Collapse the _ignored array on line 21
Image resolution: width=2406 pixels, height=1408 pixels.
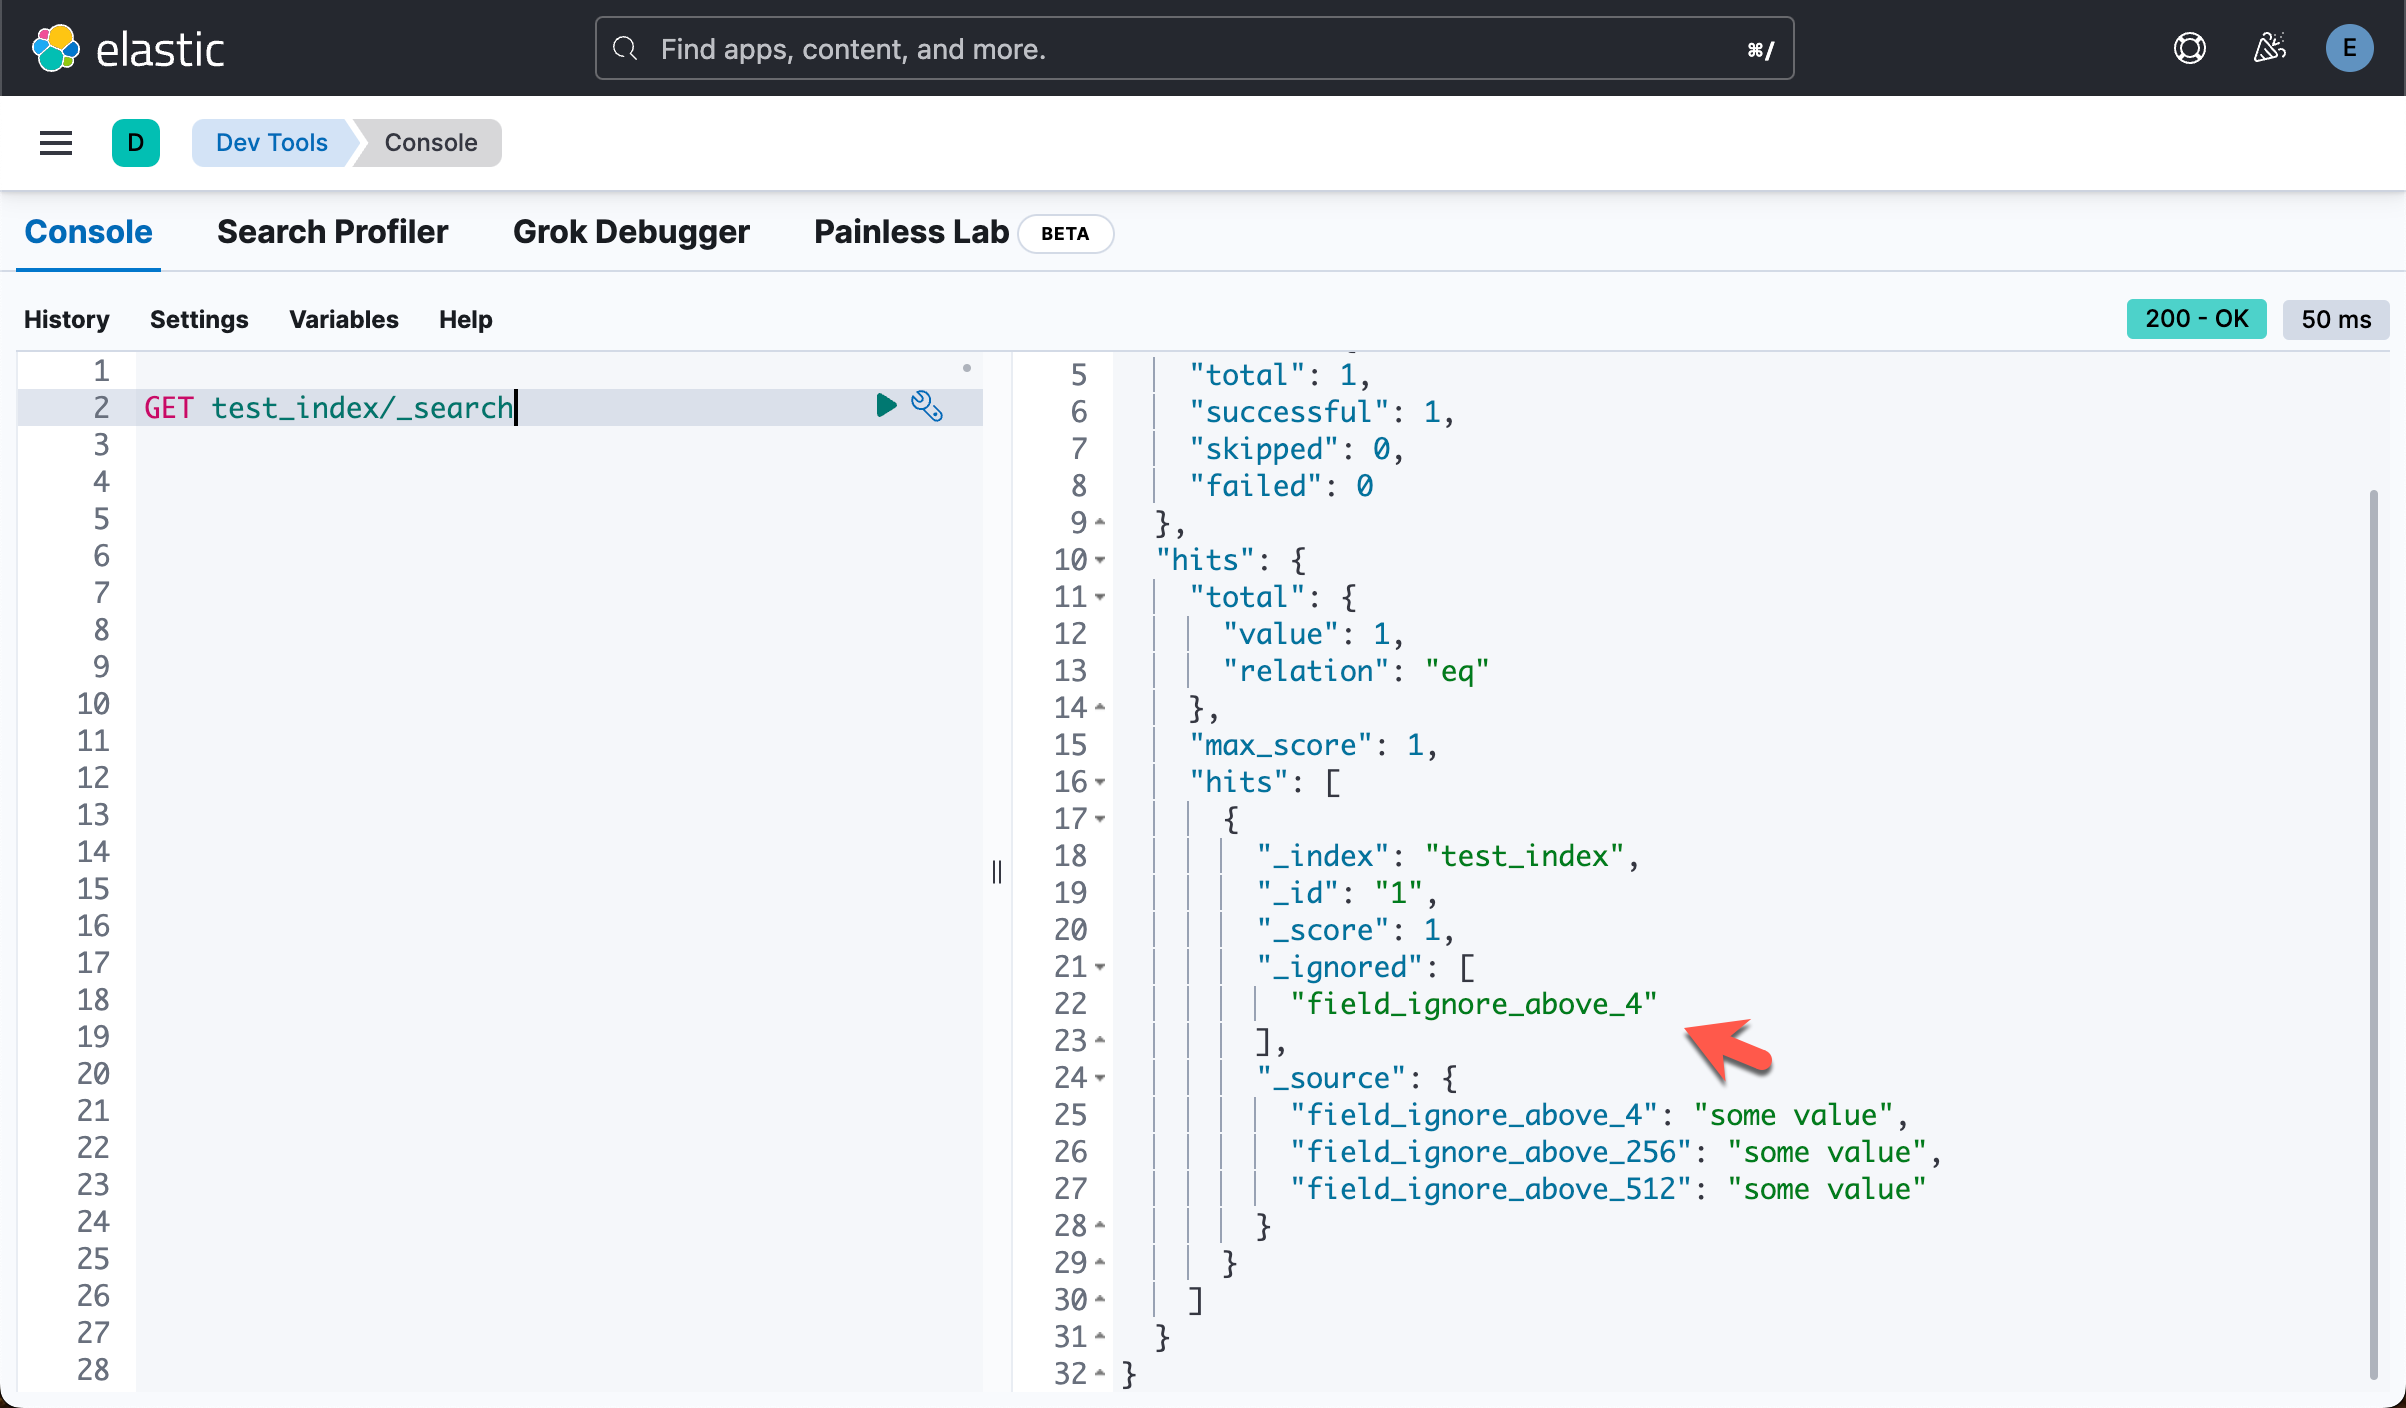pos(1101,967)
